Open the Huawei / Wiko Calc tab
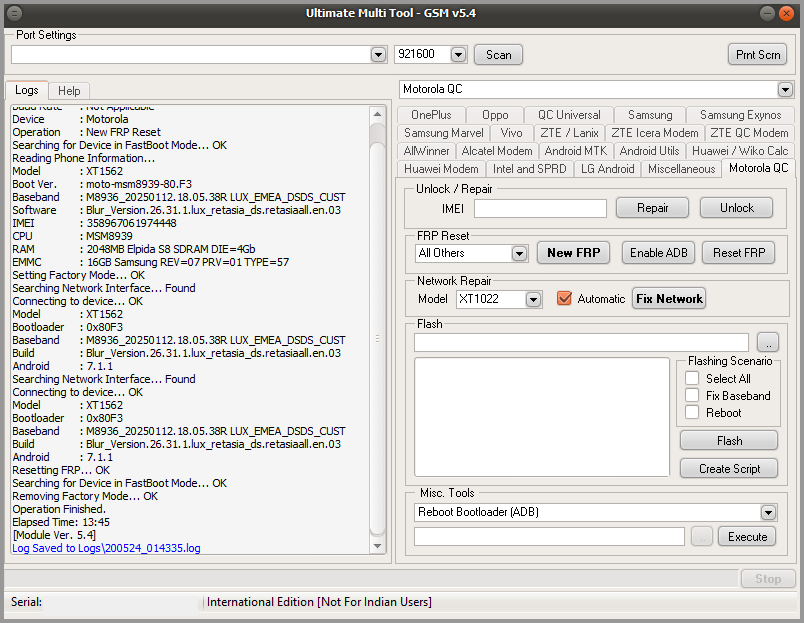 coord(740,151)
